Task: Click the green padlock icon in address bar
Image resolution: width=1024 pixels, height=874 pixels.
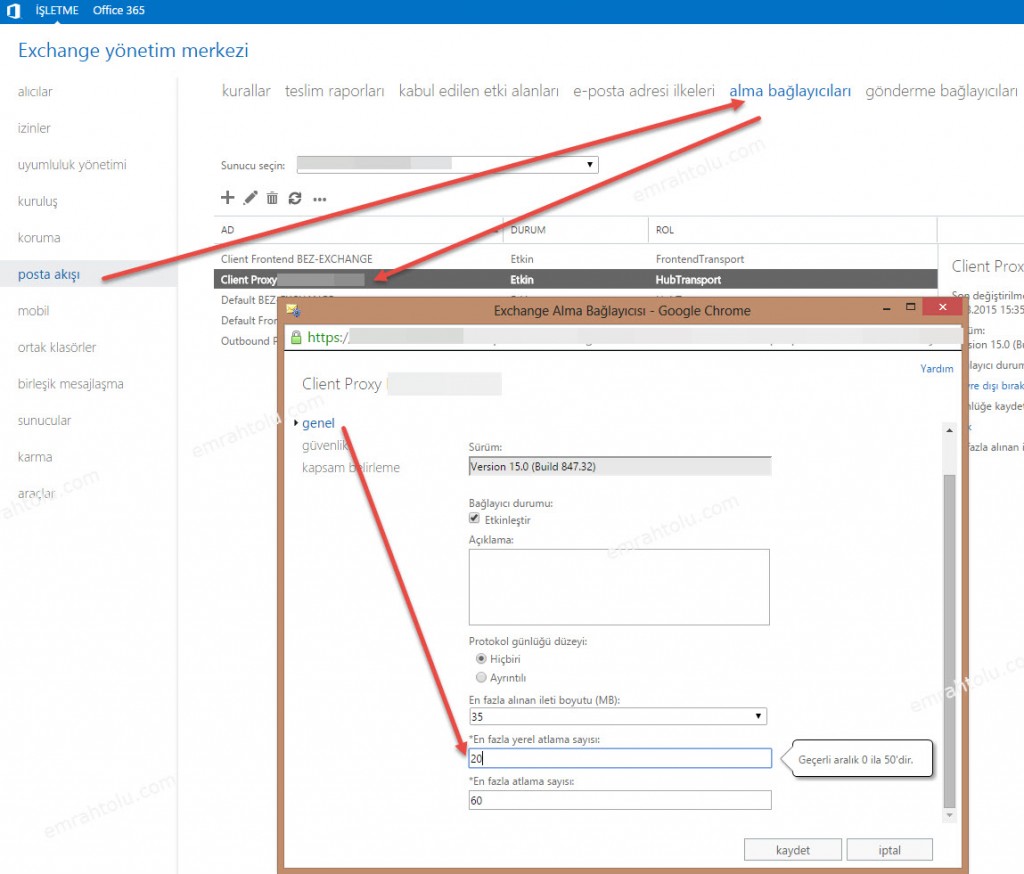Action: click(x=296, y=338)
